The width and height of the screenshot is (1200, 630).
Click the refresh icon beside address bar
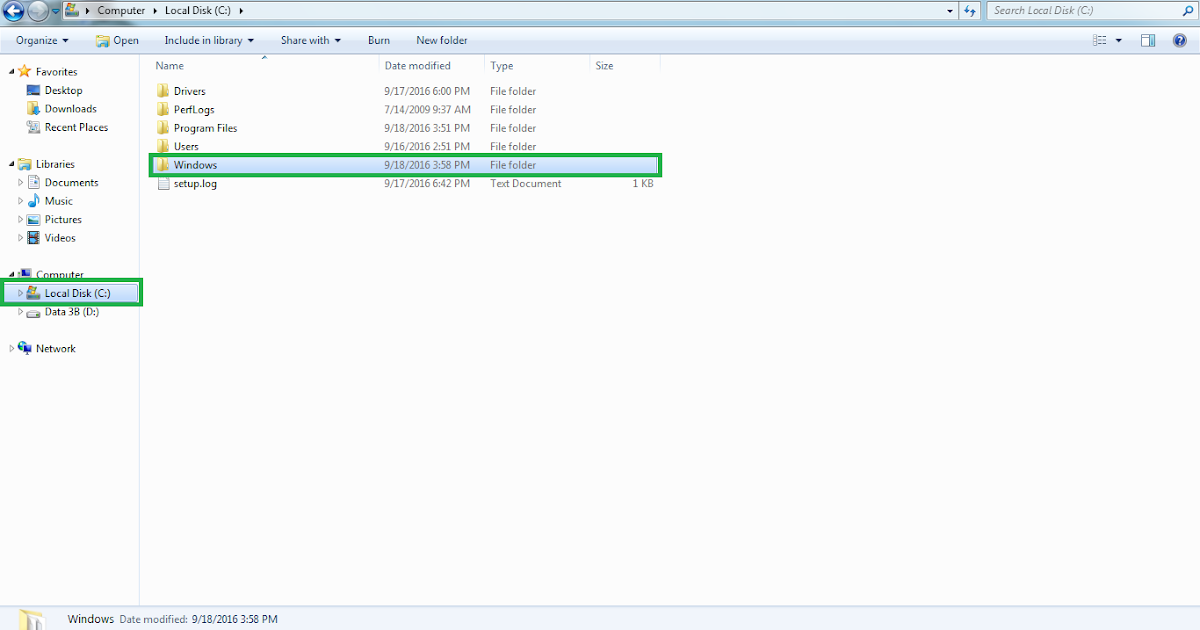pyautogui.click(x=969, y=10)
